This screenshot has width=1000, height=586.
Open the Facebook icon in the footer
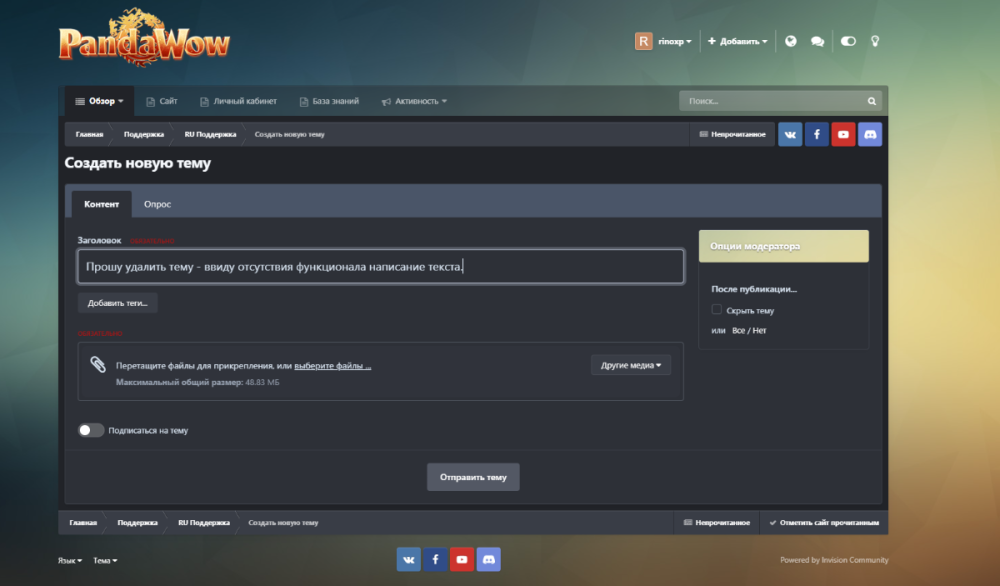click(435, 560)
